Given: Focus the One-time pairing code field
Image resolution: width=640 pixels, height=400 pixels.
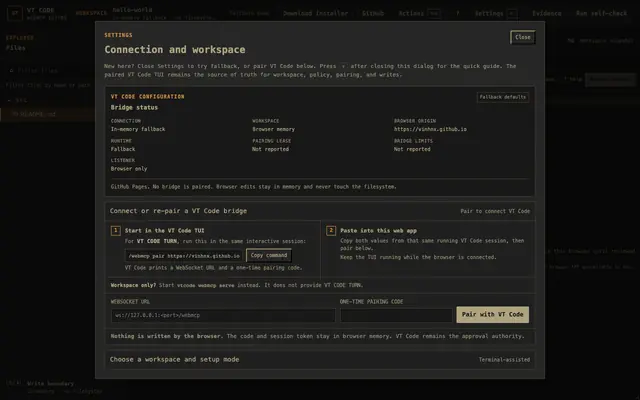Looking at the screenshot, I should pyautogui.click(x=396, y=315).
